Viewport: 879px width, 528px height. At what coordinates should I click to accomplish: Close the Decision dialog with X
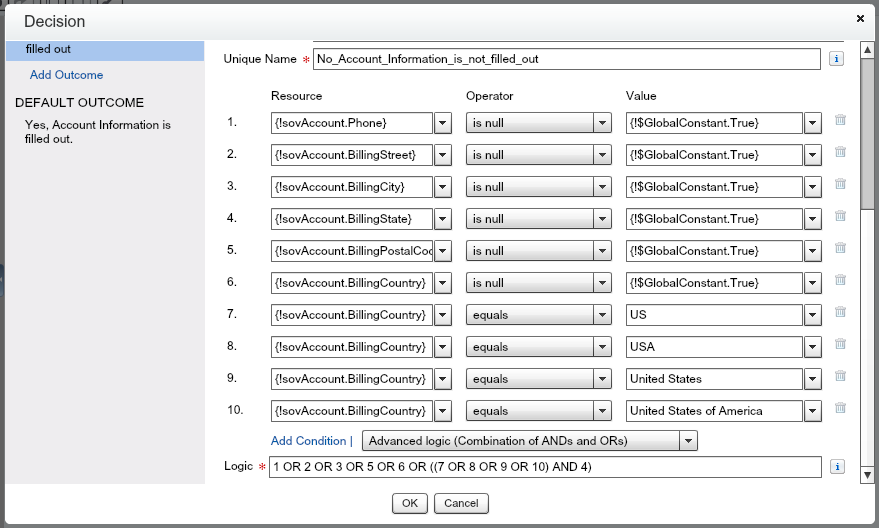[x=861, y=18]
